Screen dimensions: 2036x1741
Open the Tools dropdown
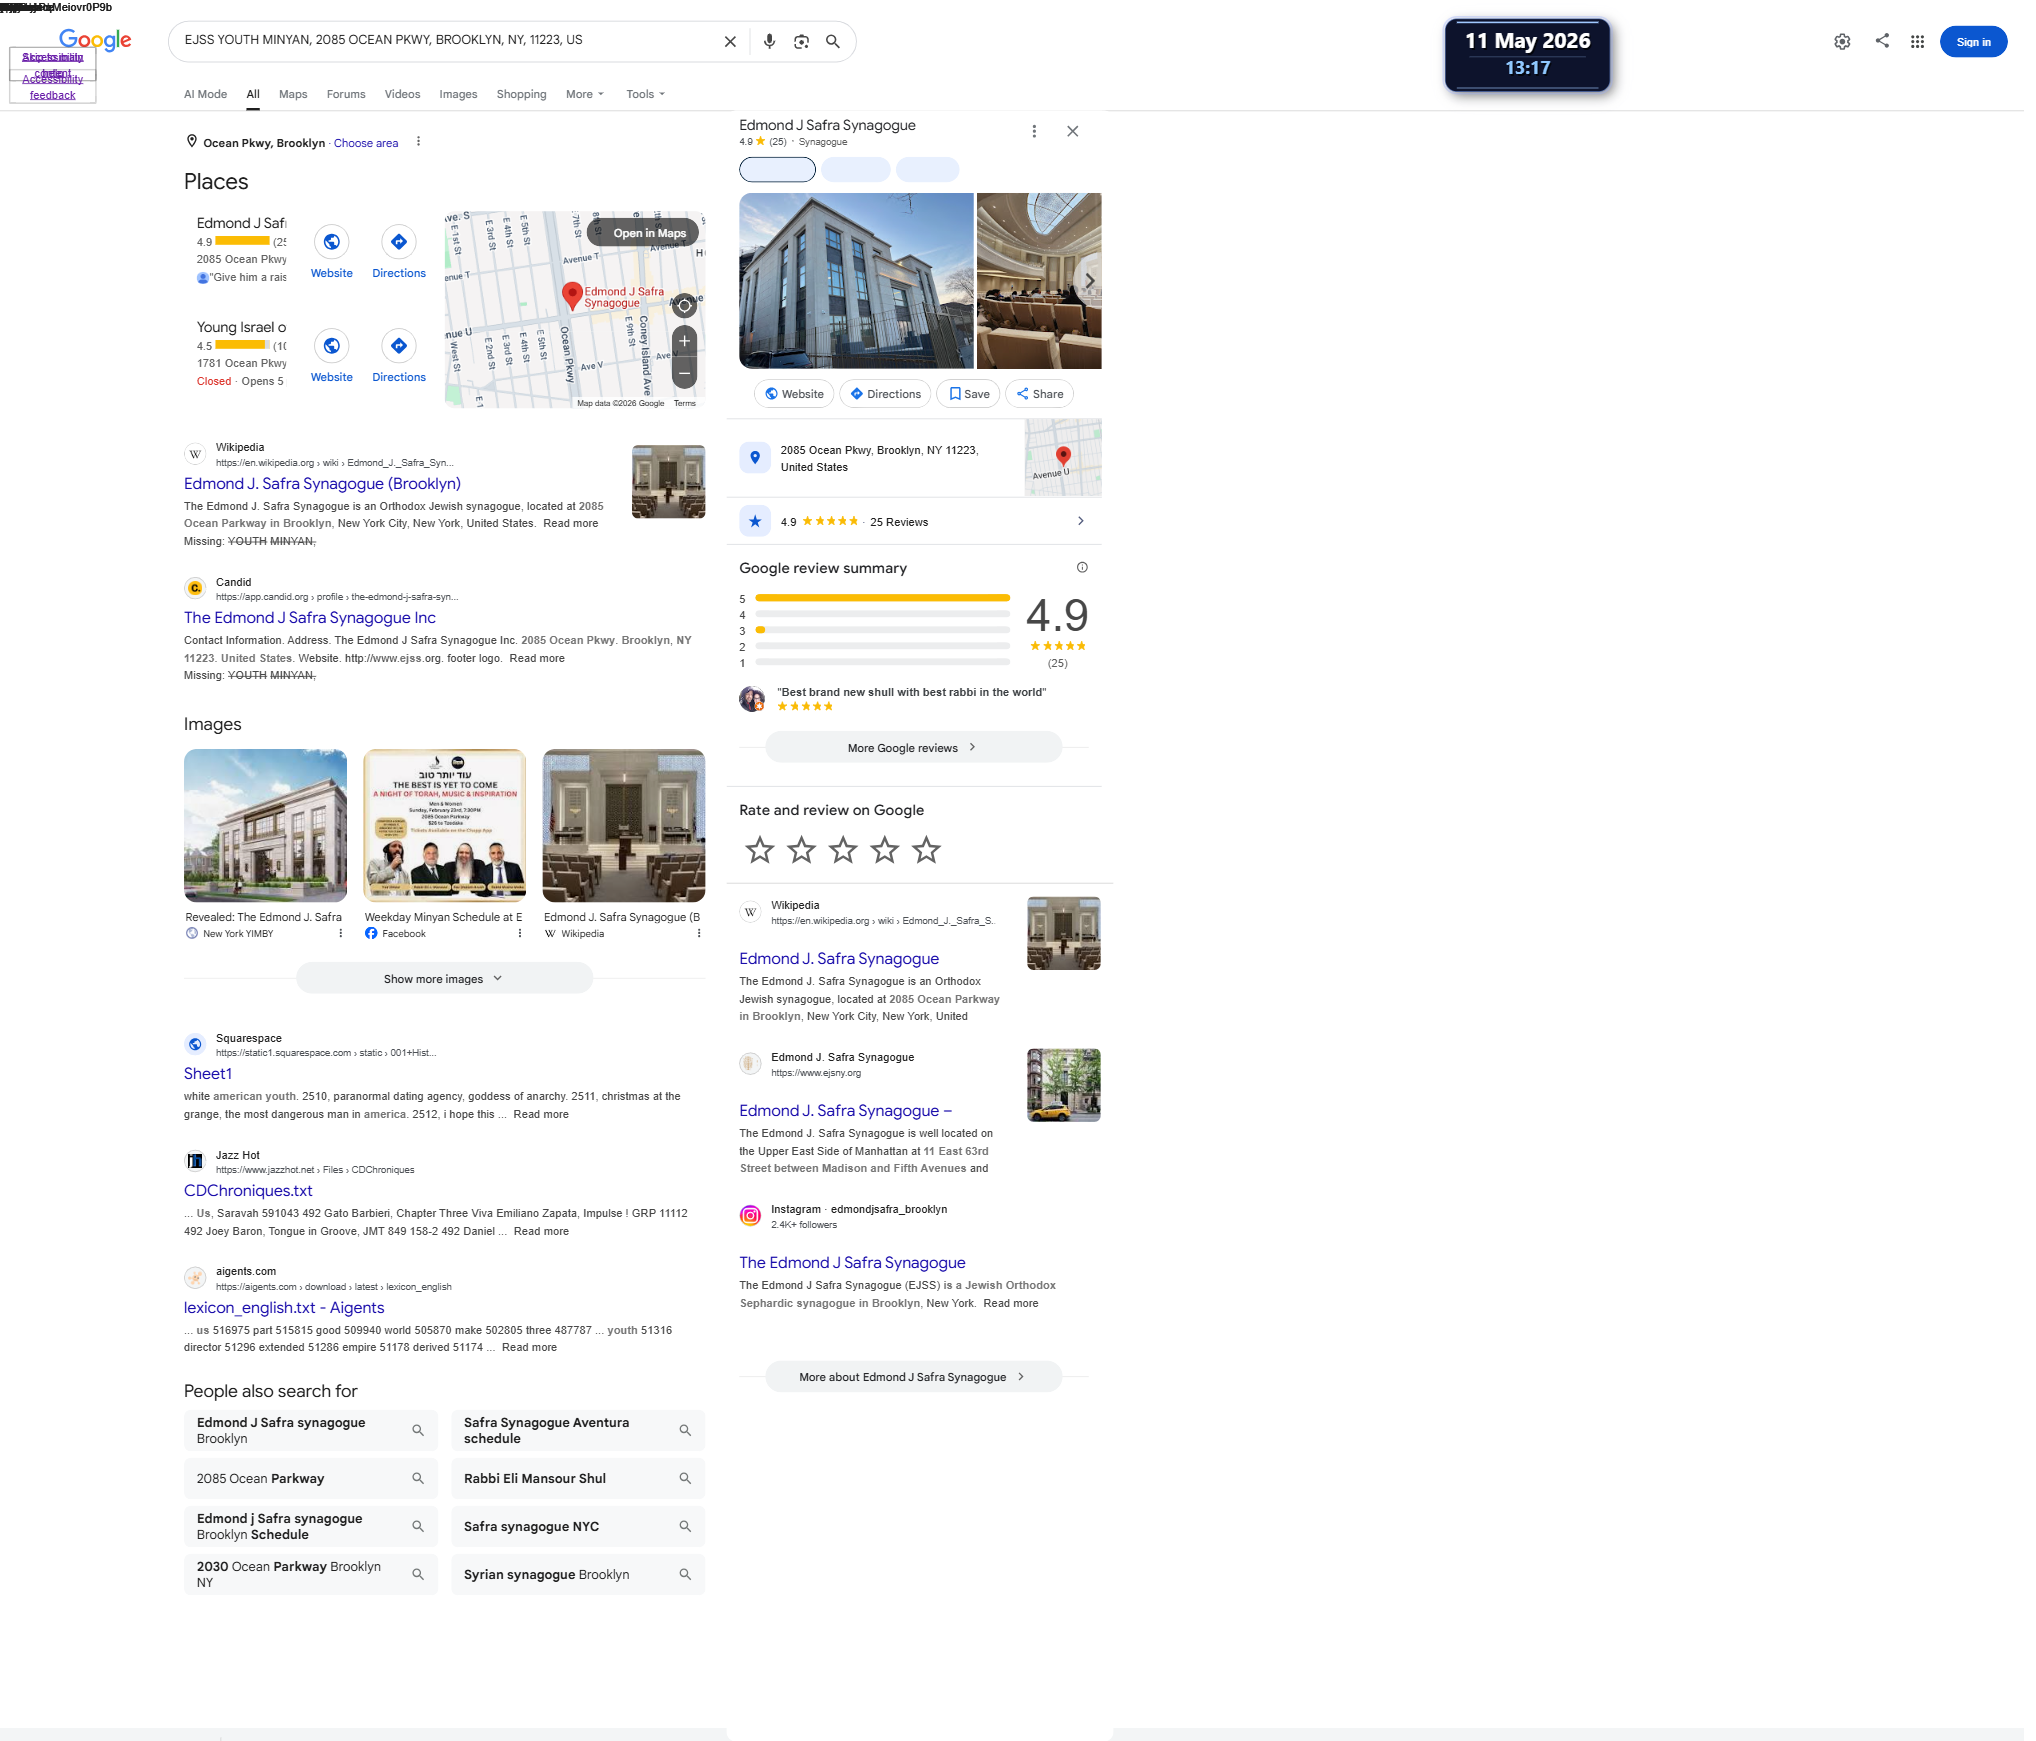(x=646, y=94)
